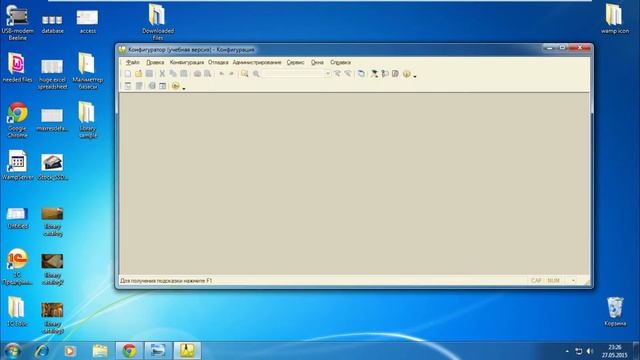Viewport: 640px width, 360px height.
Task: Click the blue windows list toolbar icon
Action: point(361,74)
